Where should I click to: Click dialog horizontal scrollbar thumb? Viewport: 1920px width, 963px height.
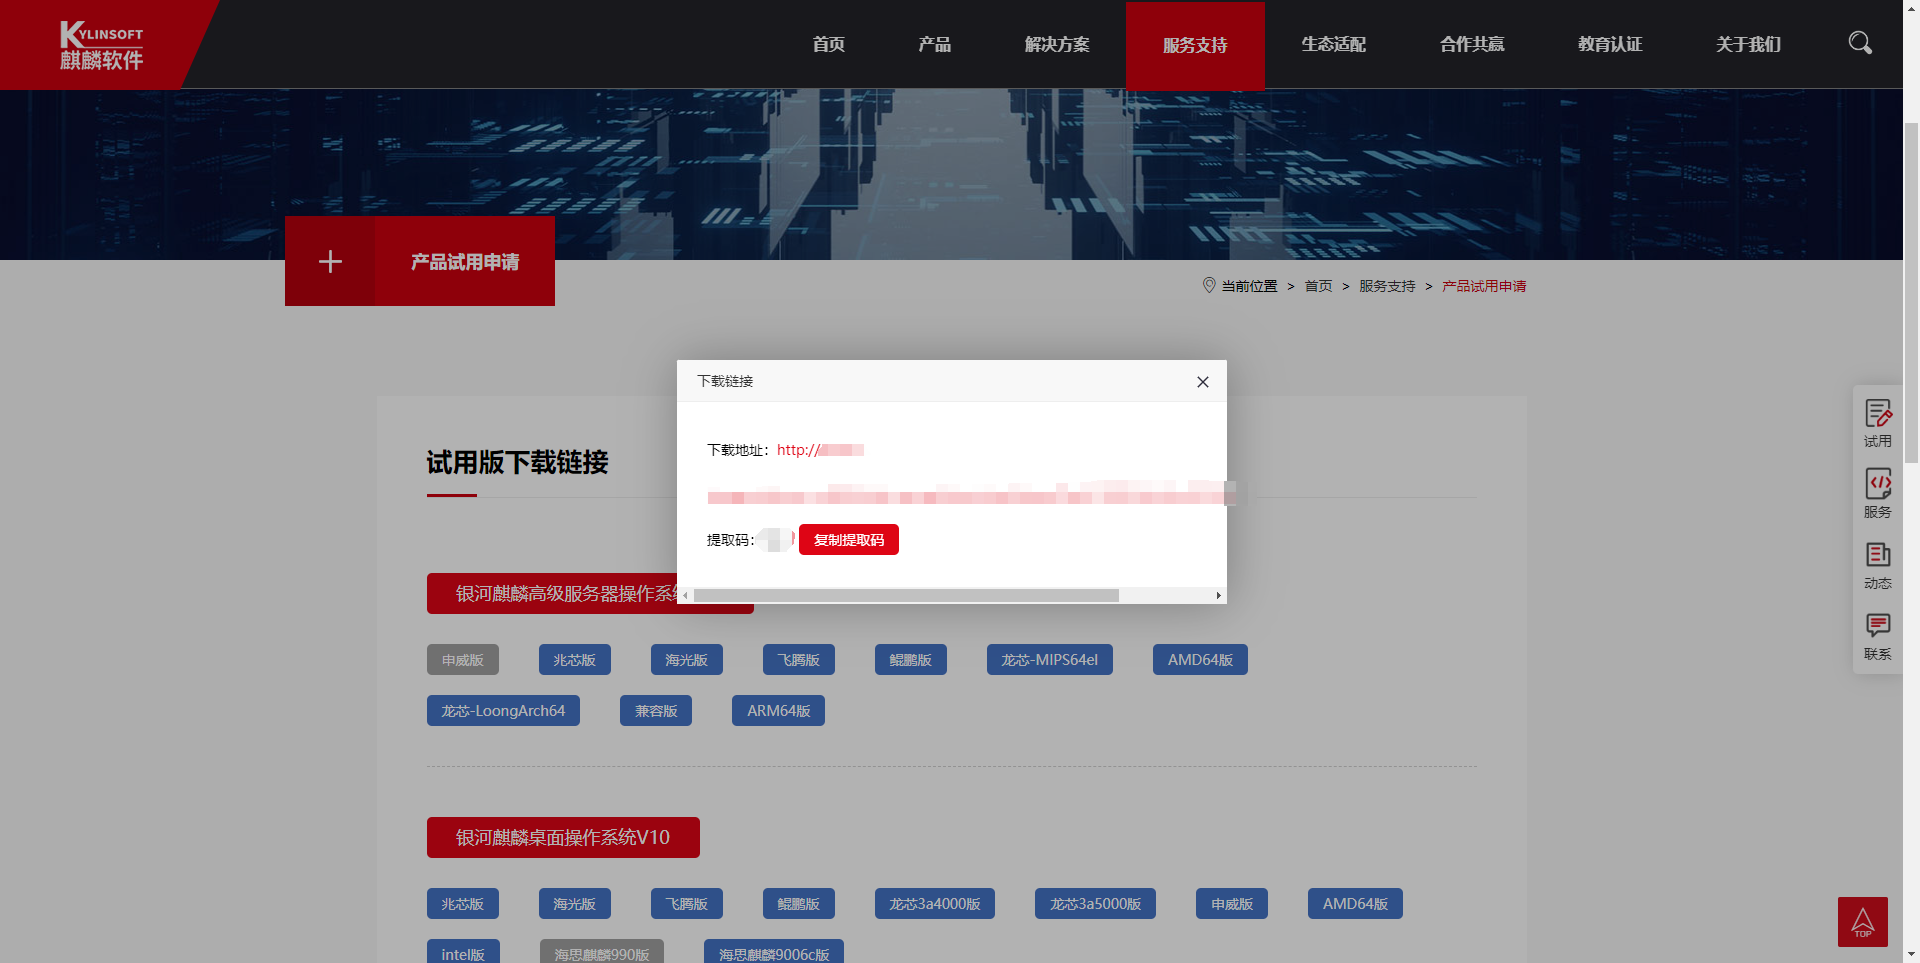click(906, 595)
